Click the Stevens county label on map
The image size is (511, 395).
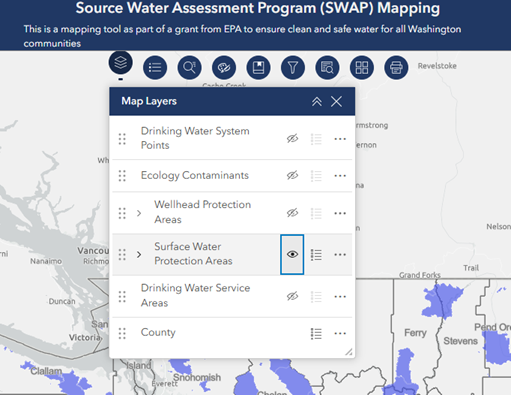click(x=460, y=341)
